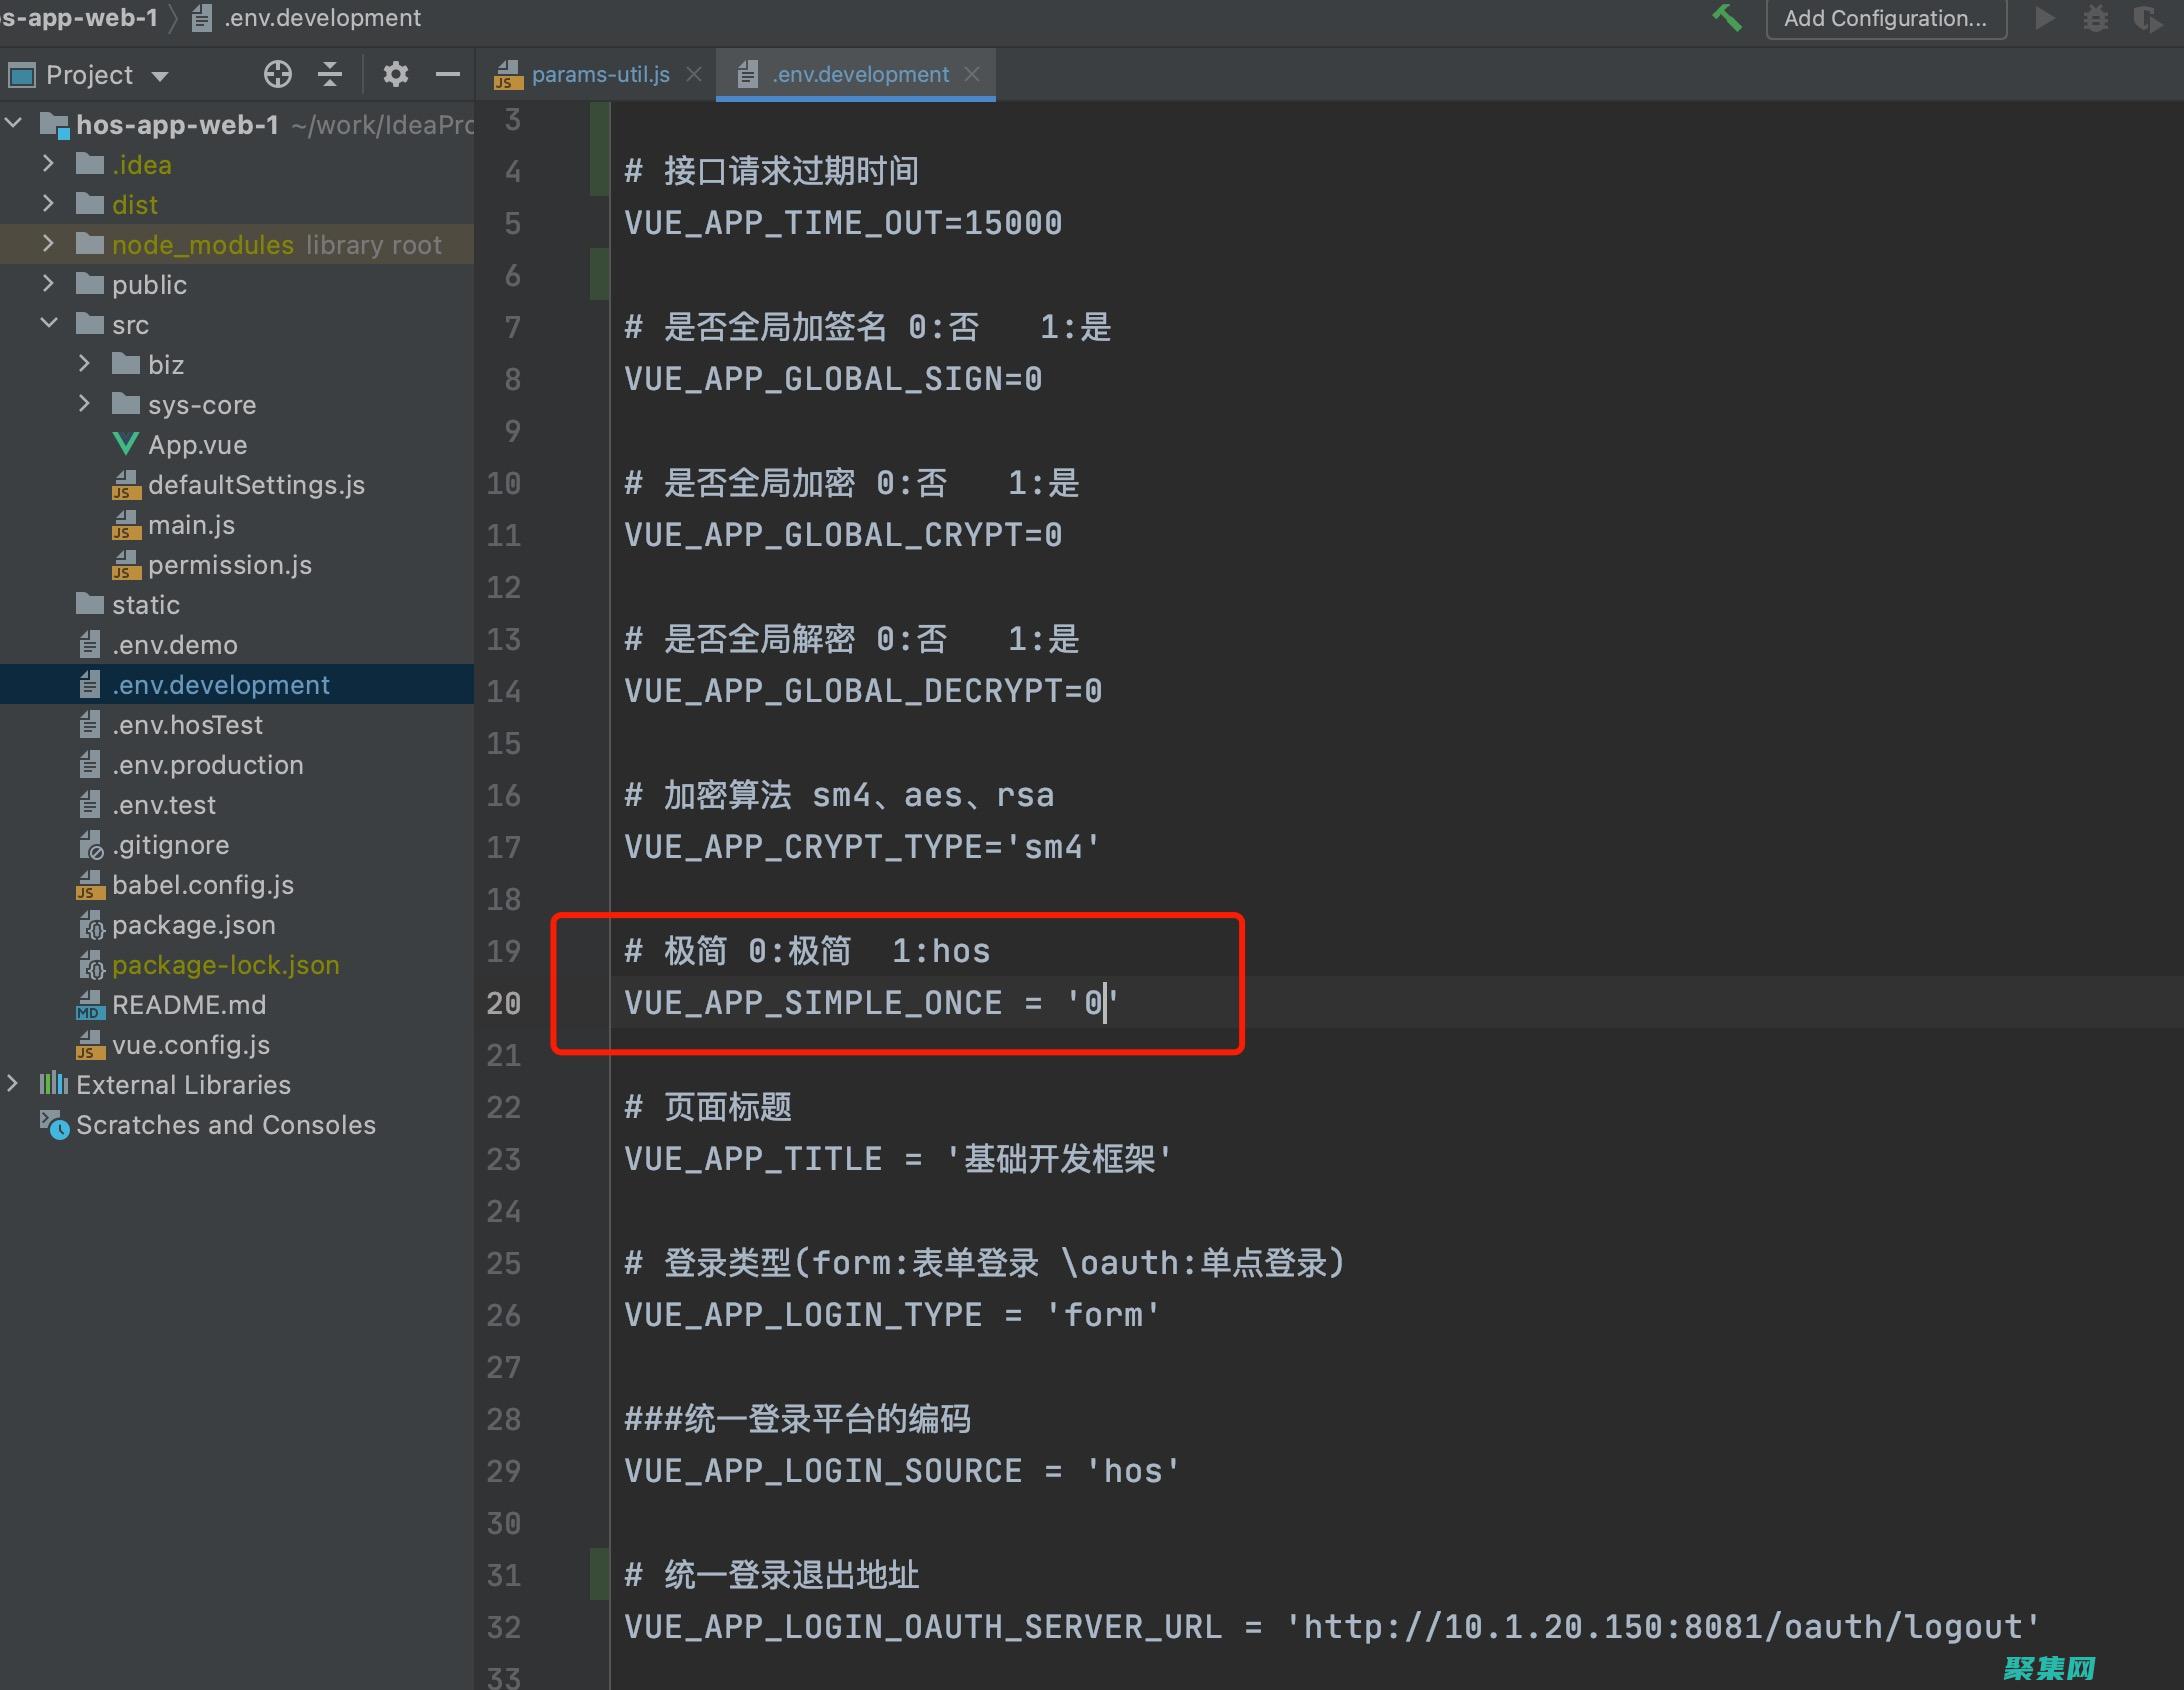Click the Collapse All icon in Project panel
The height and width of the screenshot is (1690, 2184).
330,74
